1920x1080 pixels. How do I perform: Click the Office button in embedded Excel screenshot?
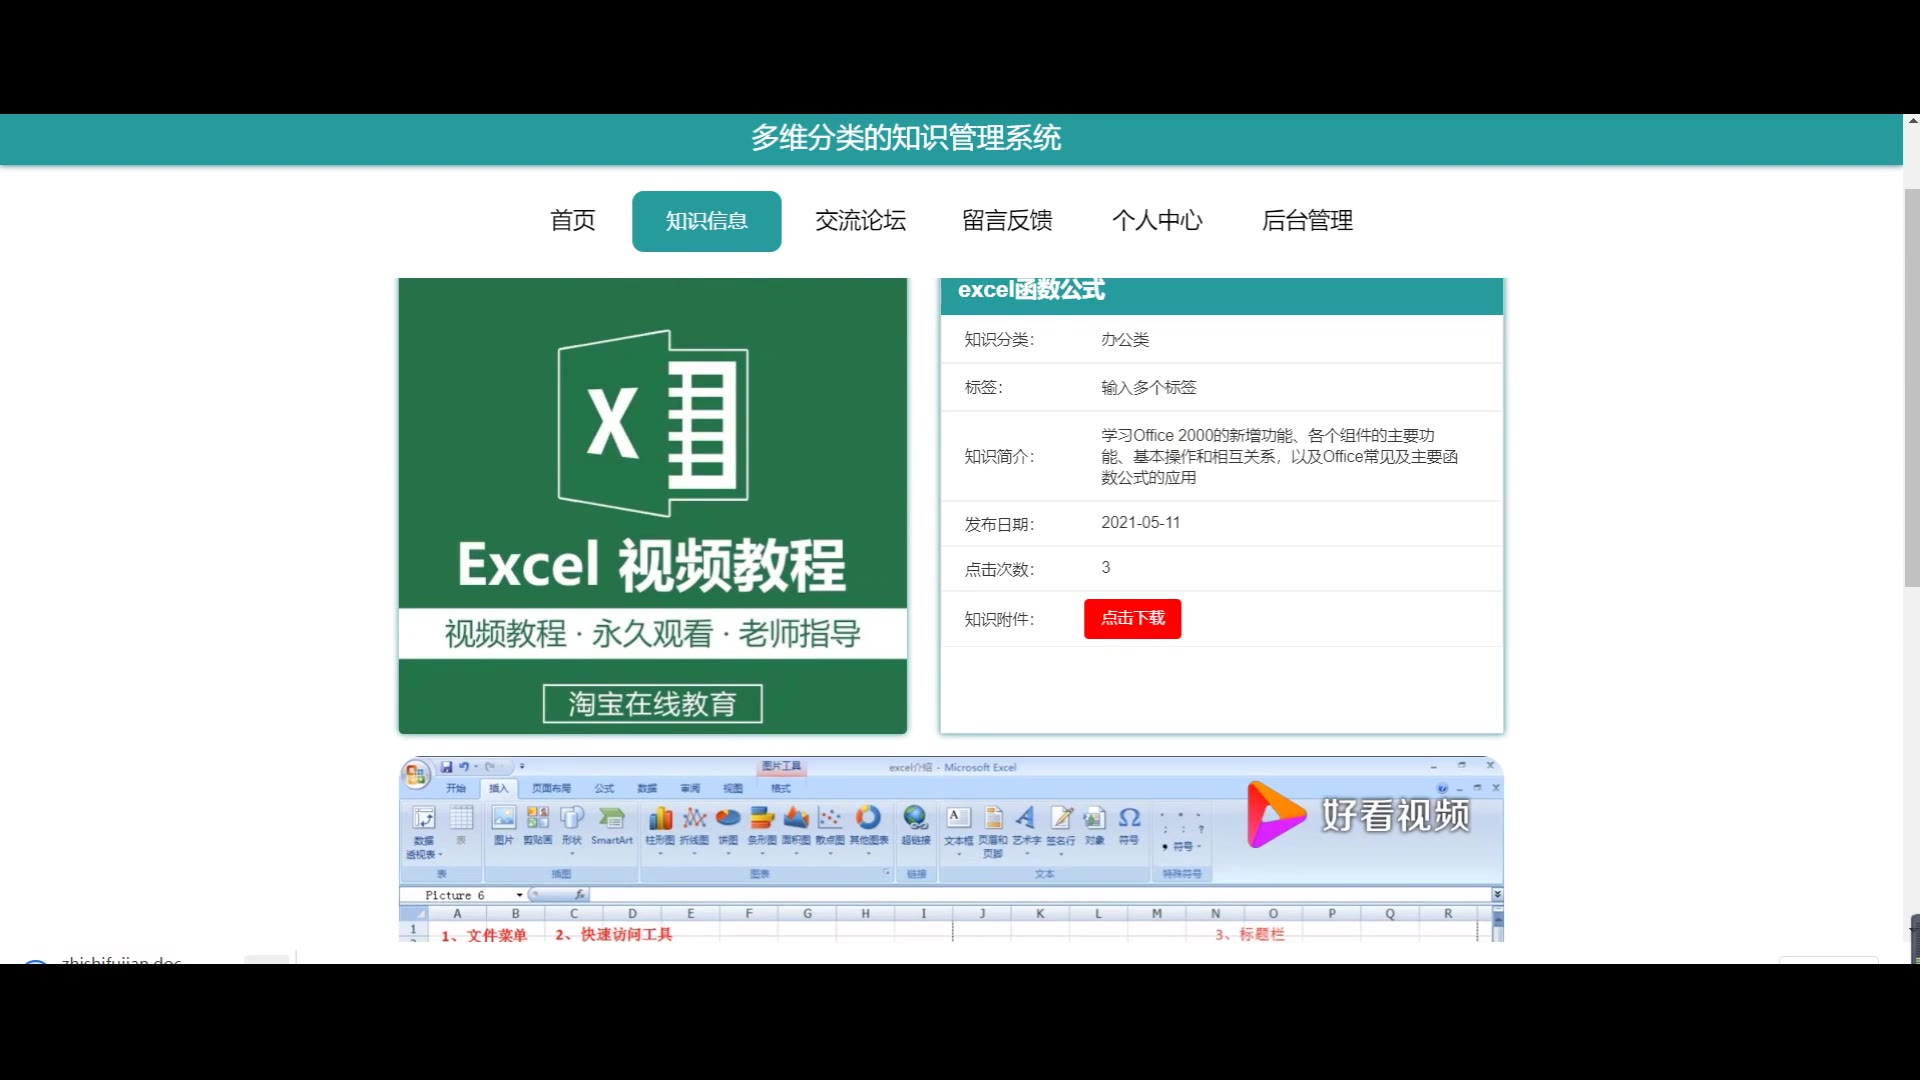[x=416, y=773]
